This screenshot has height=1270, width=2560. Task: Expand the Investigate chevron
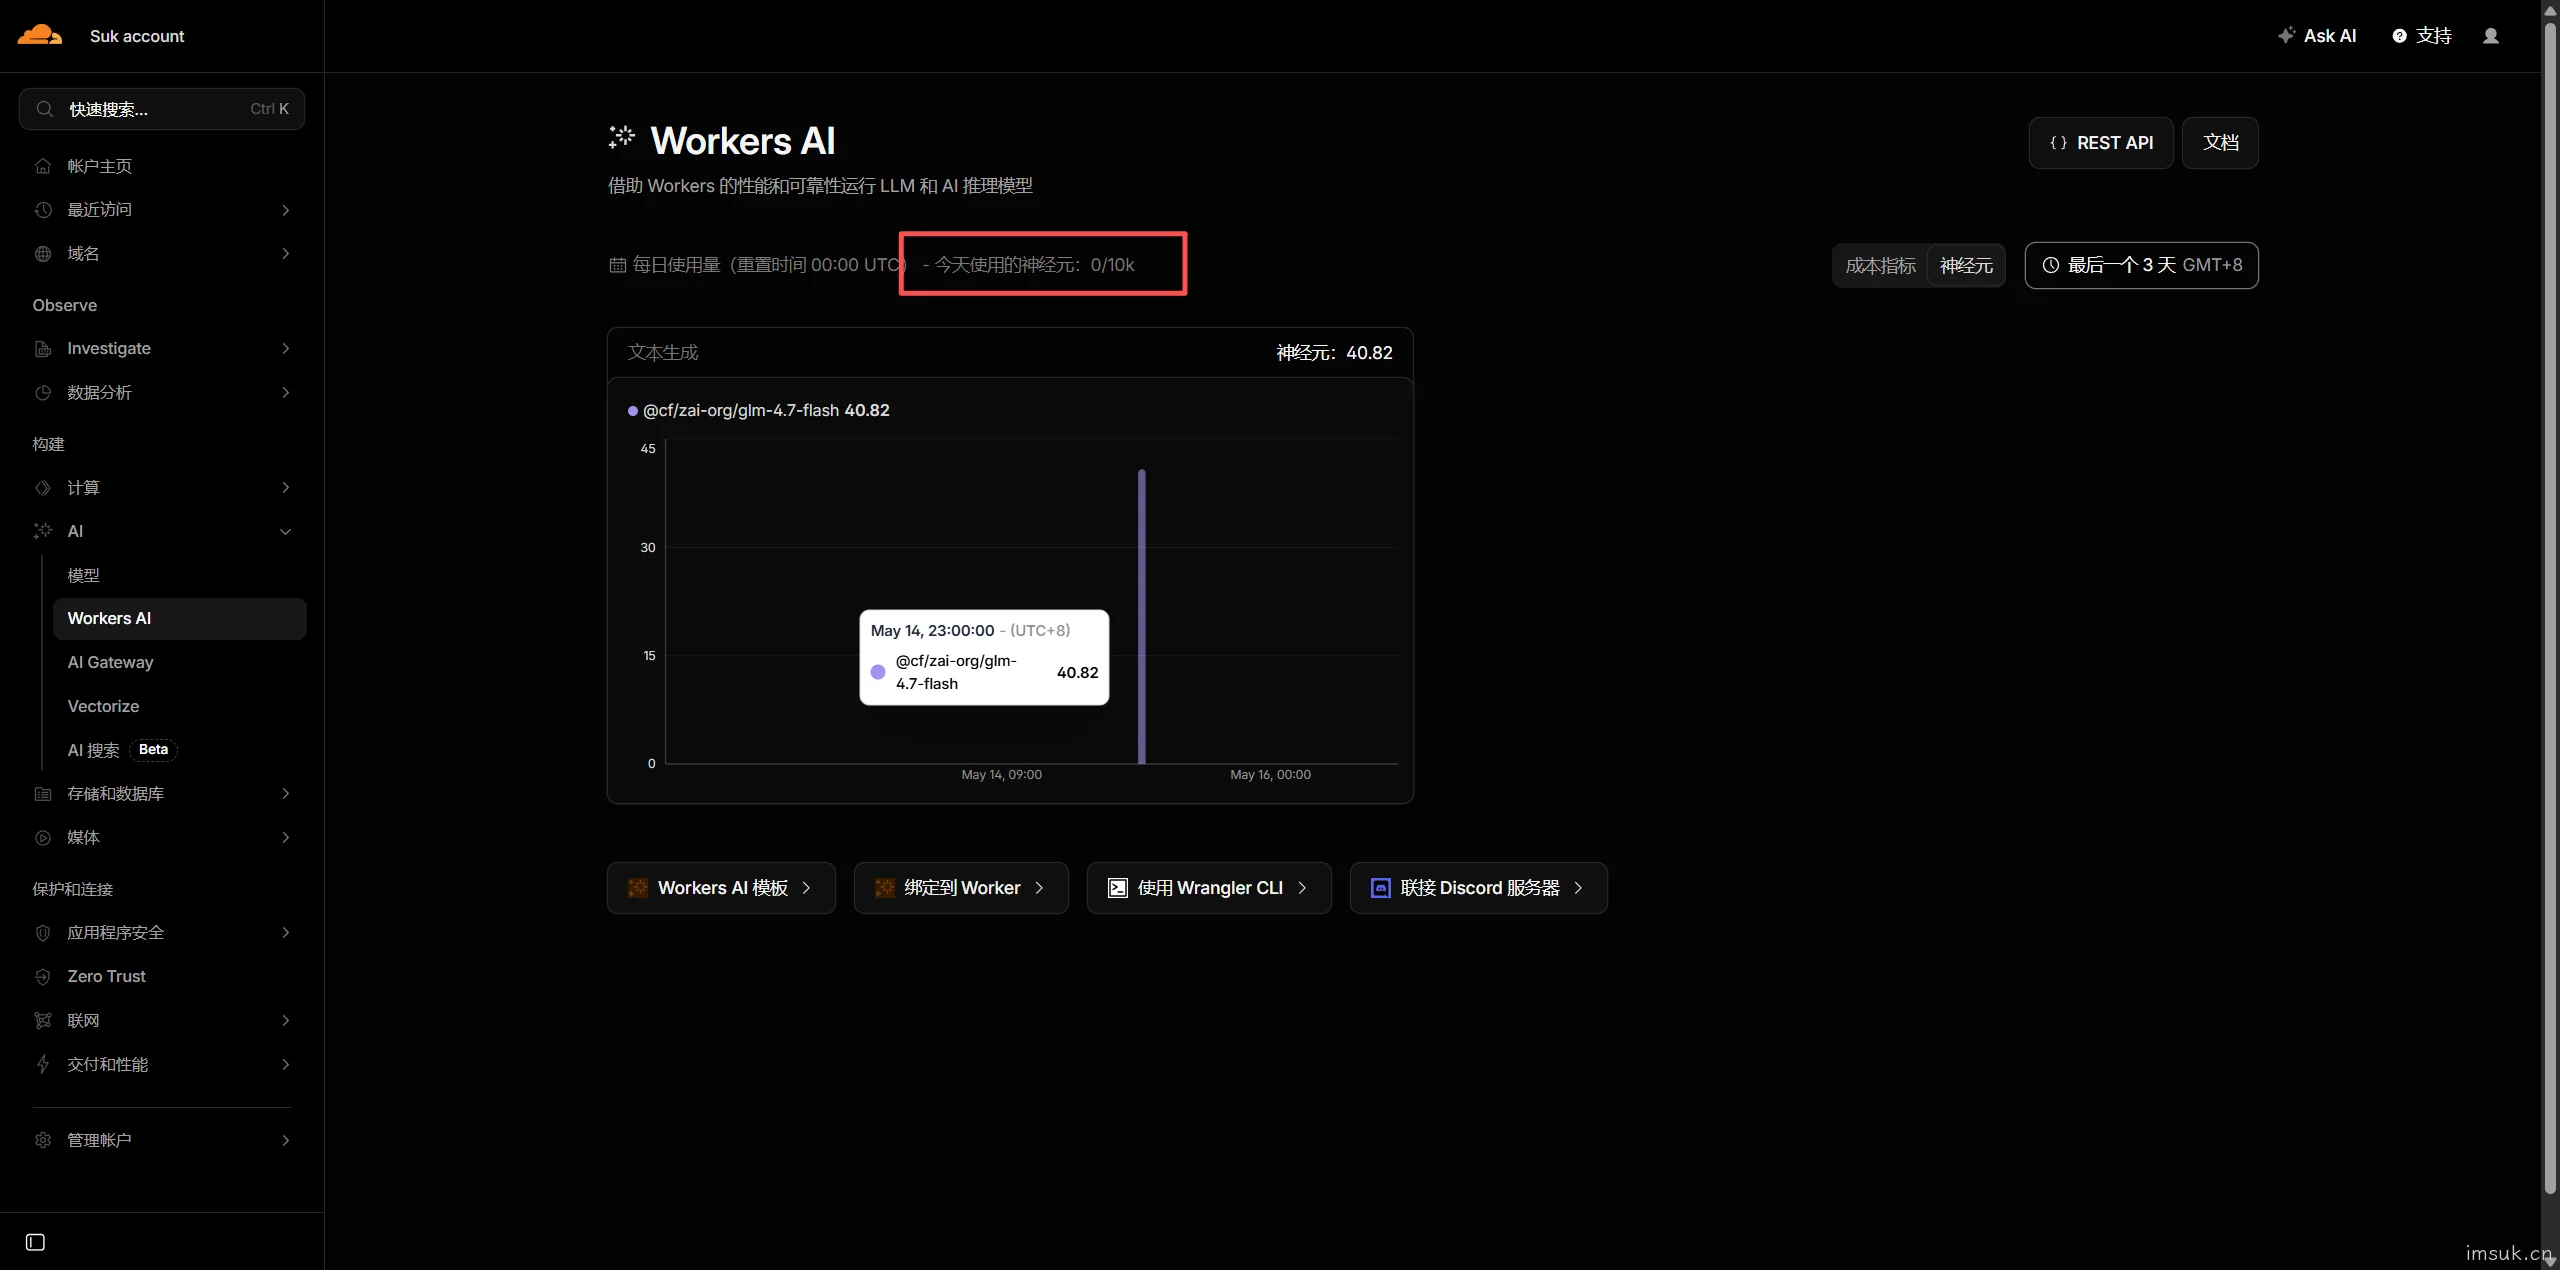point(286,349)
